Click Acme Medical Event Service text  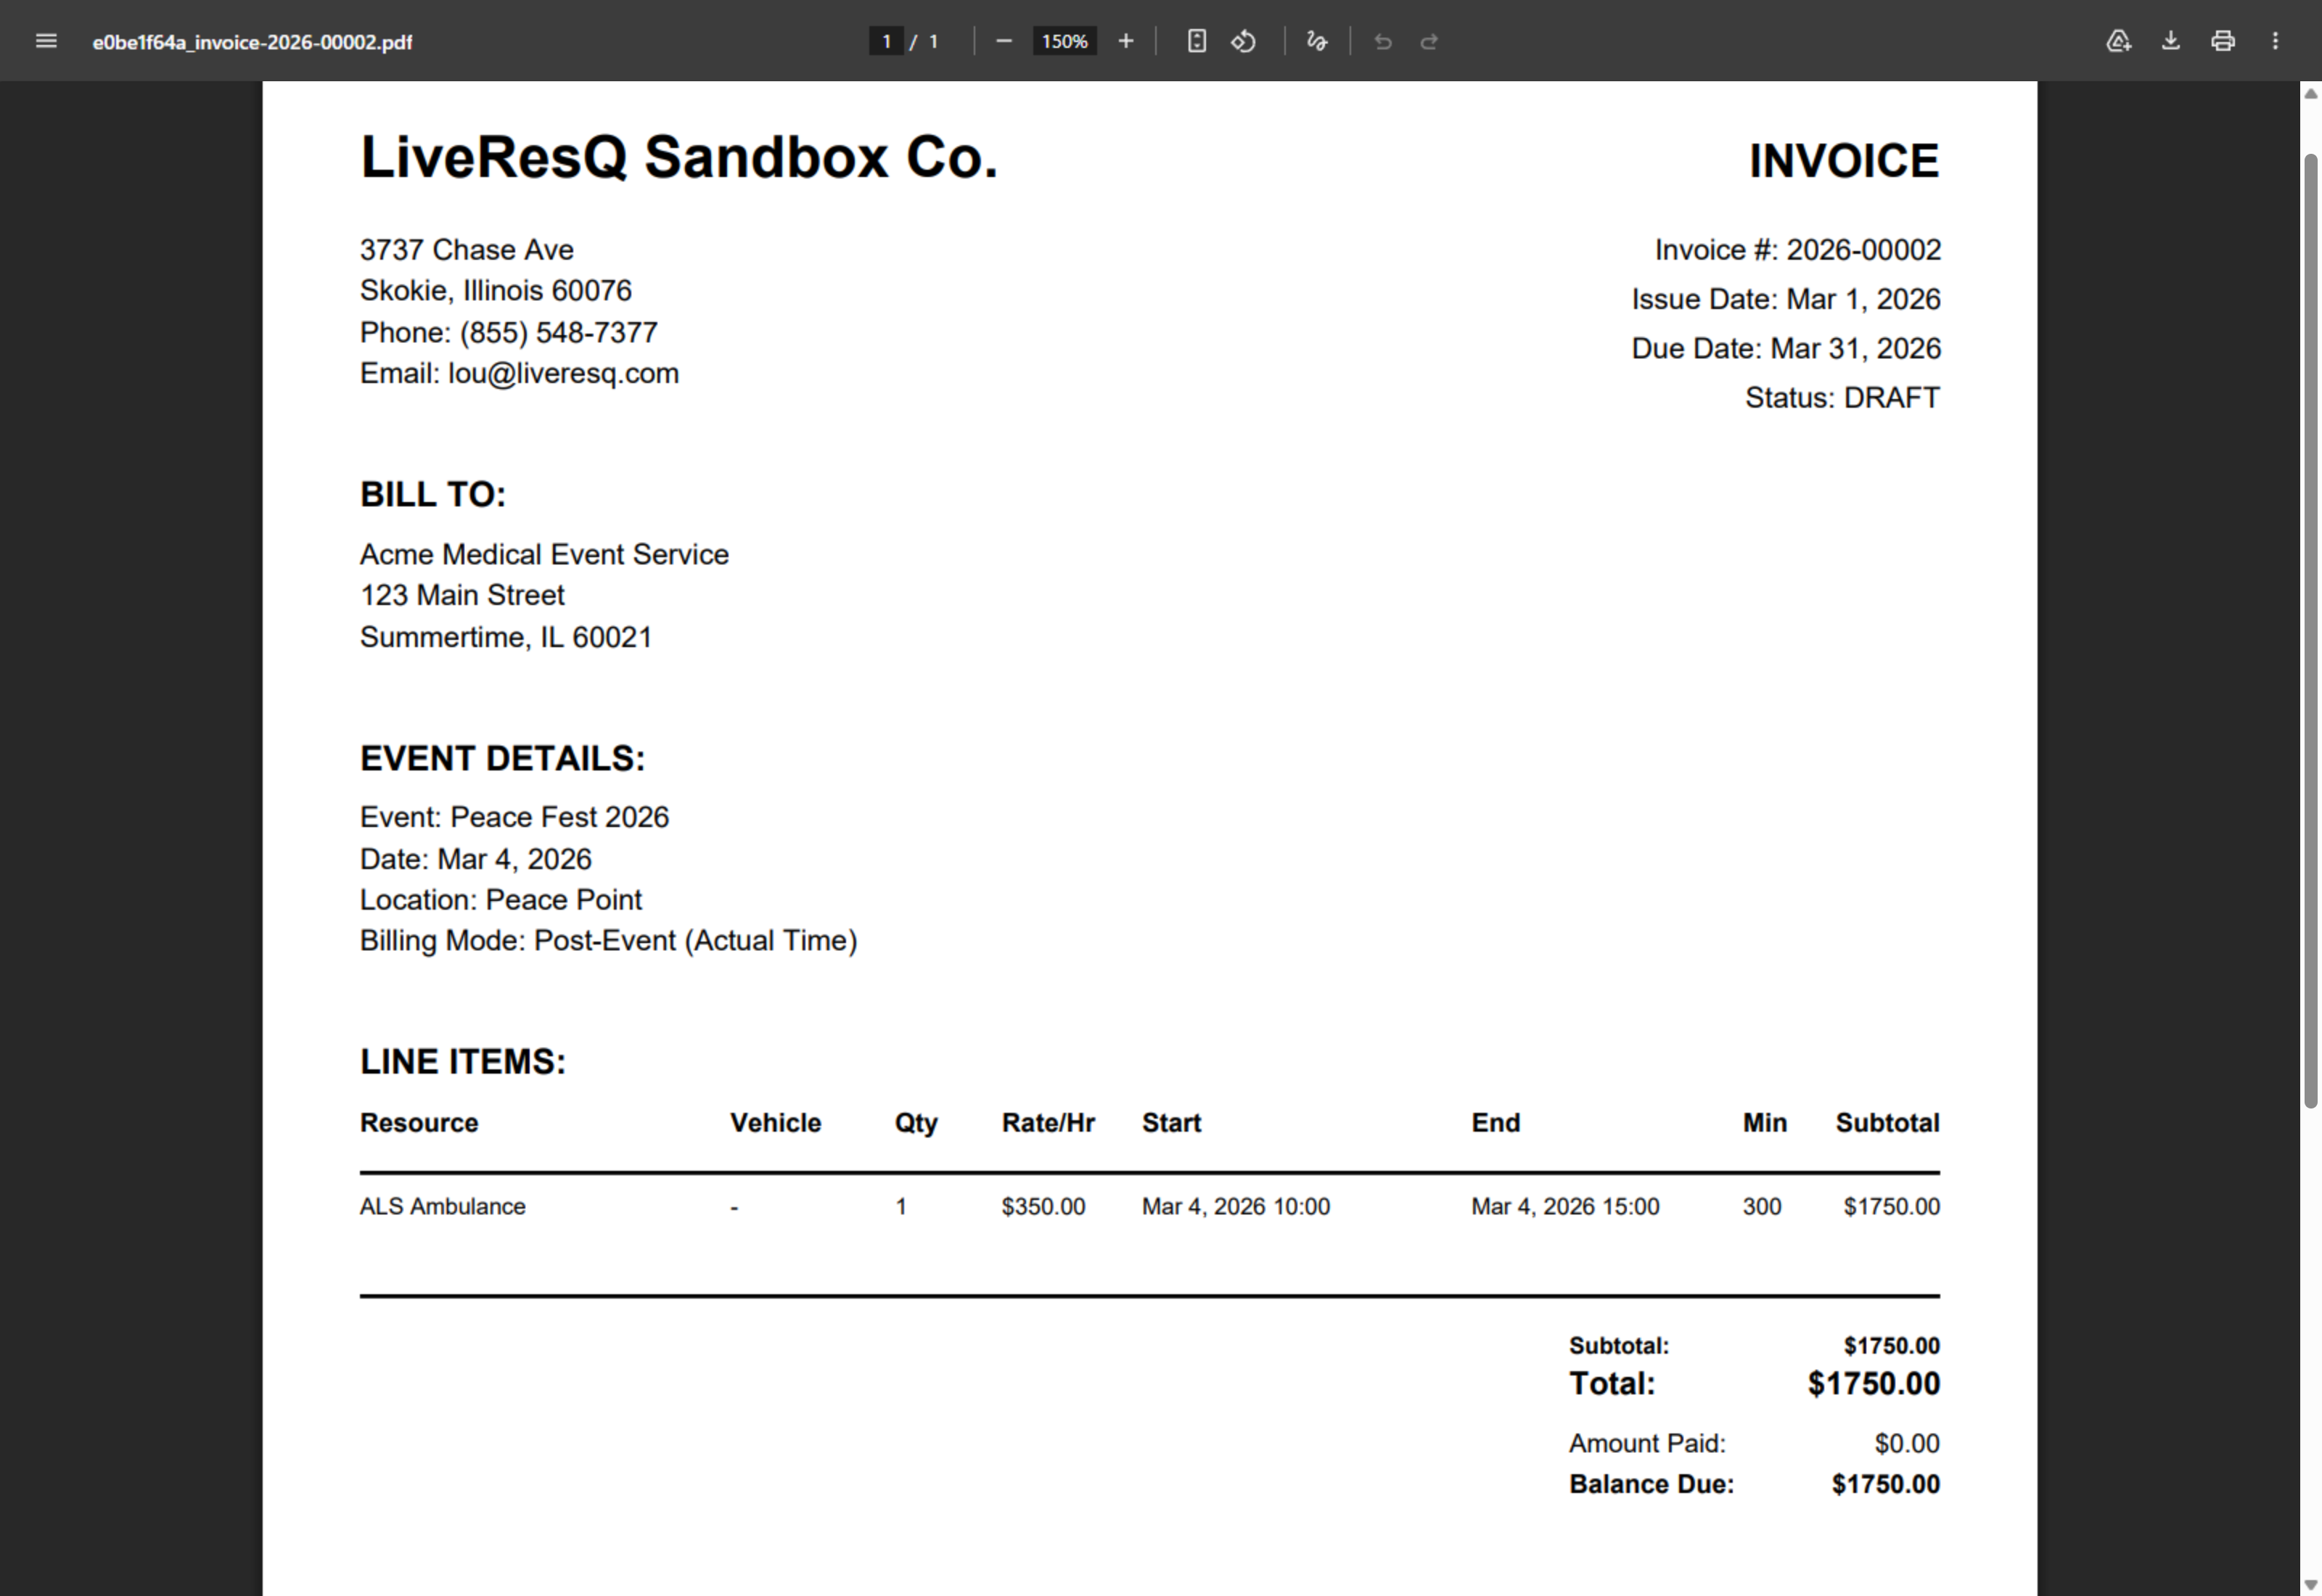[544, 554]
